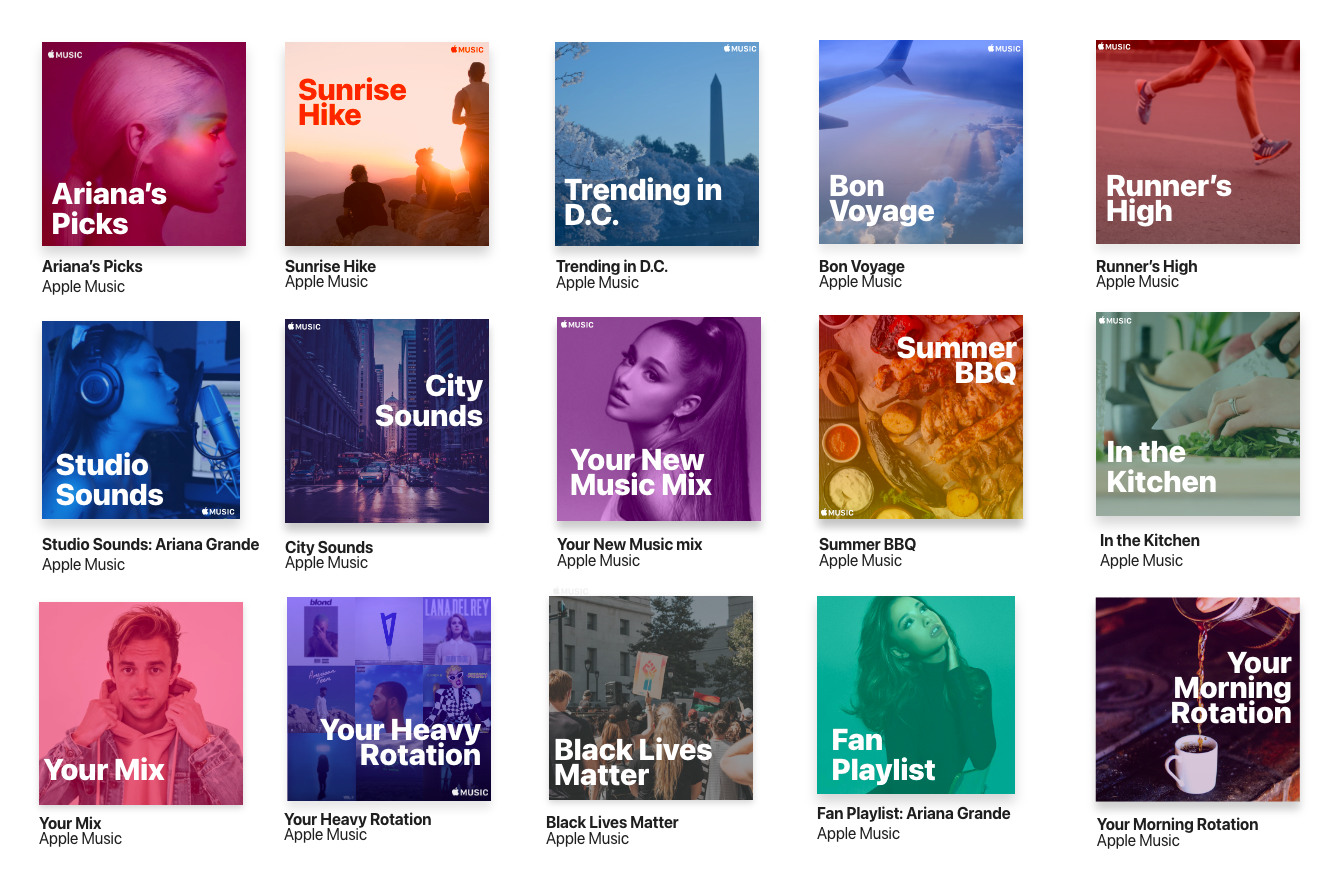Viewport: 1339px width, 890px height.
Task: Click the "Bon Voyage" title below its cover
Action: tap(862, 267)
